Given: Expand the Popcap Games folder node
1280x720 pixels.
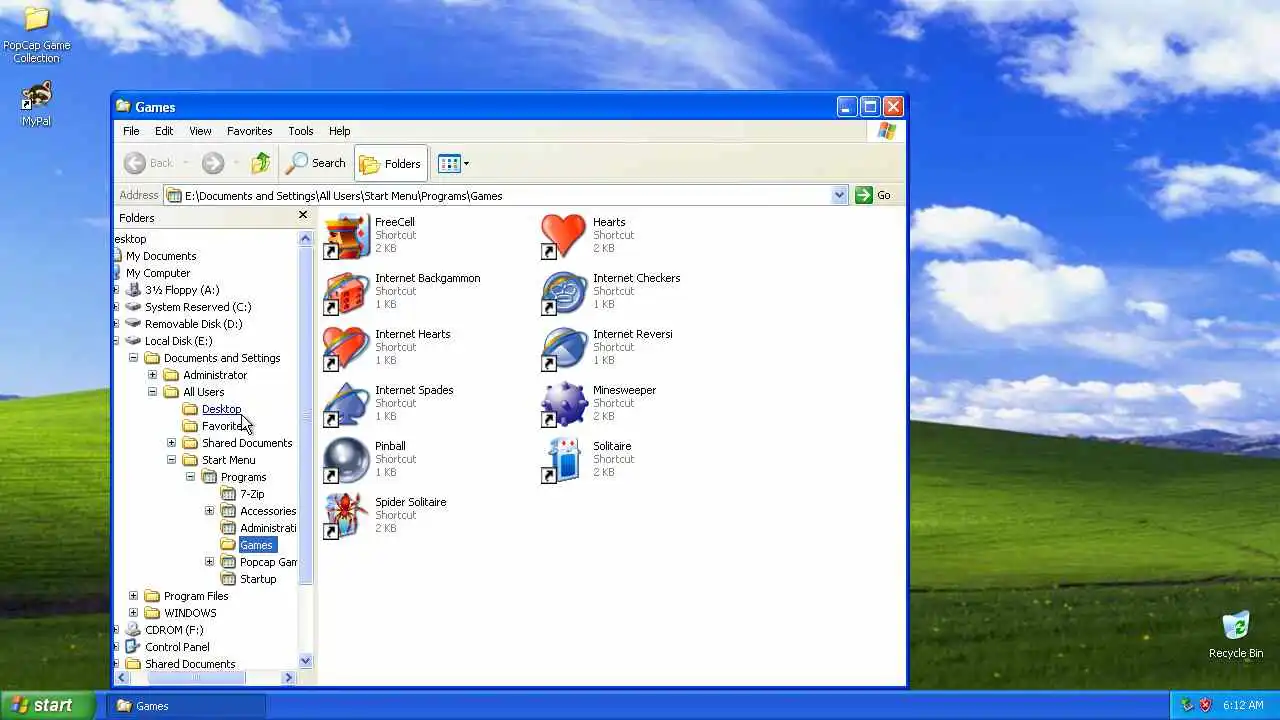Looking at the screenshot, I should (x=209, y=562).
